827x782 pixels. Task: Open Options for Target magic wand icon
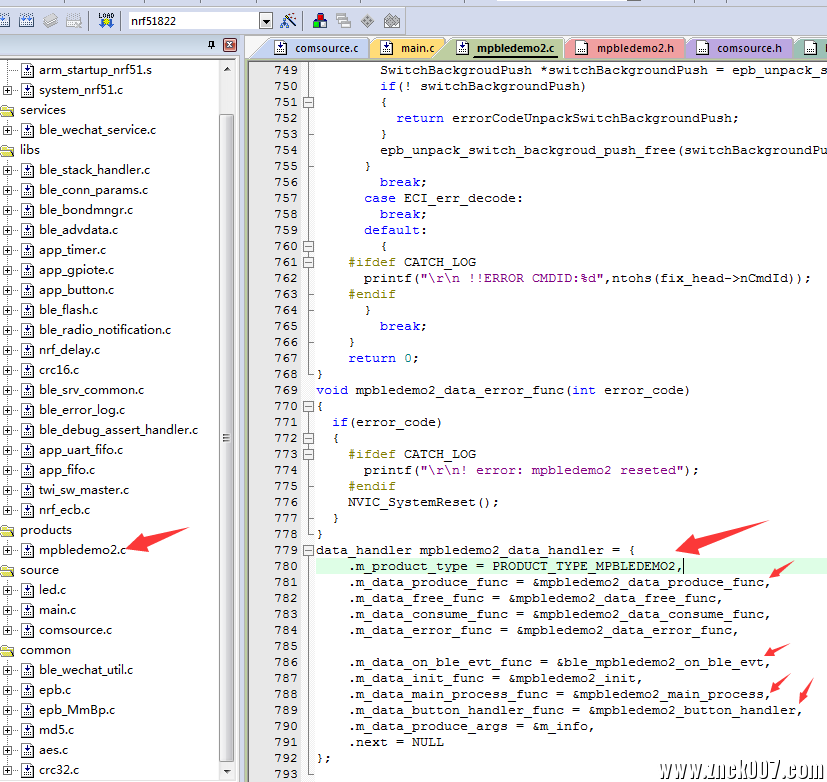point(288,21)
